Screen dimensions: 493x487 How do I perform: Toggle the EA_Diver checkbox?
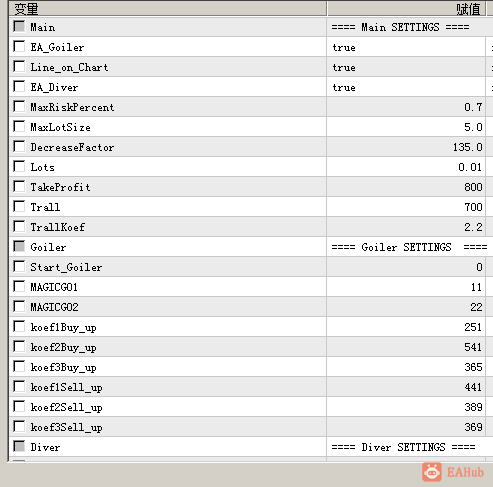19,86
